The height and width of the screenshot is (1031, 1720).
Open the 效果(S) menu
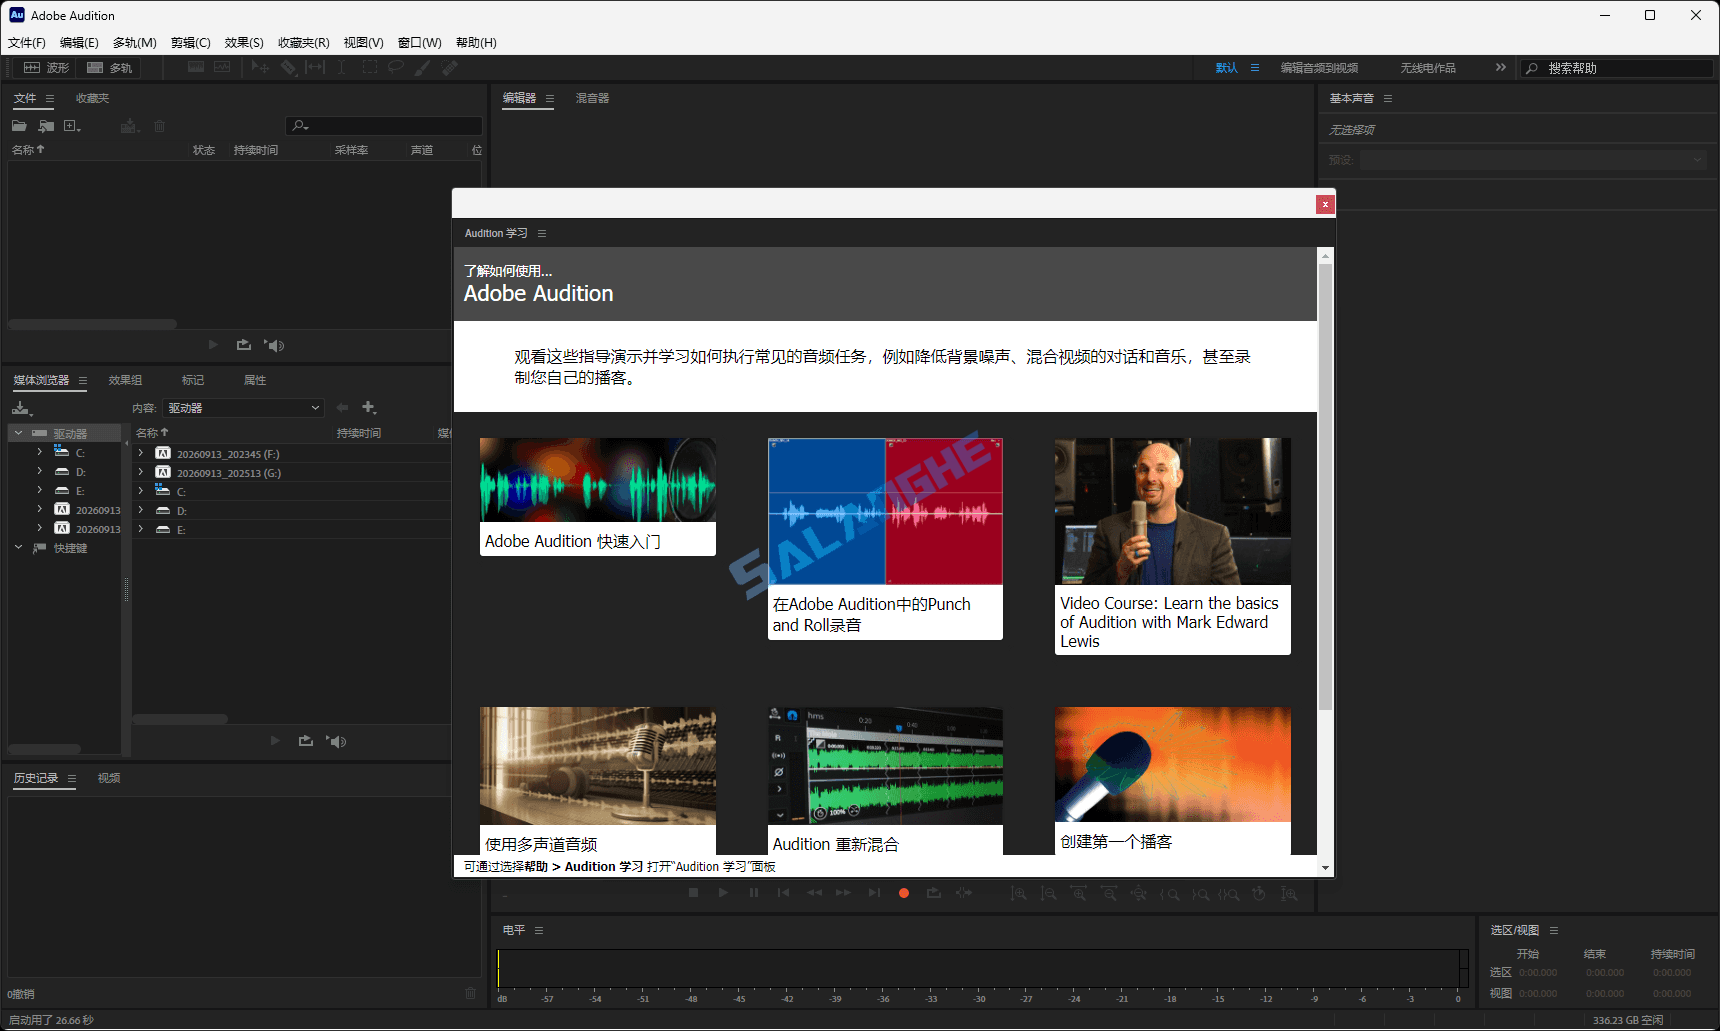[244, 43]
